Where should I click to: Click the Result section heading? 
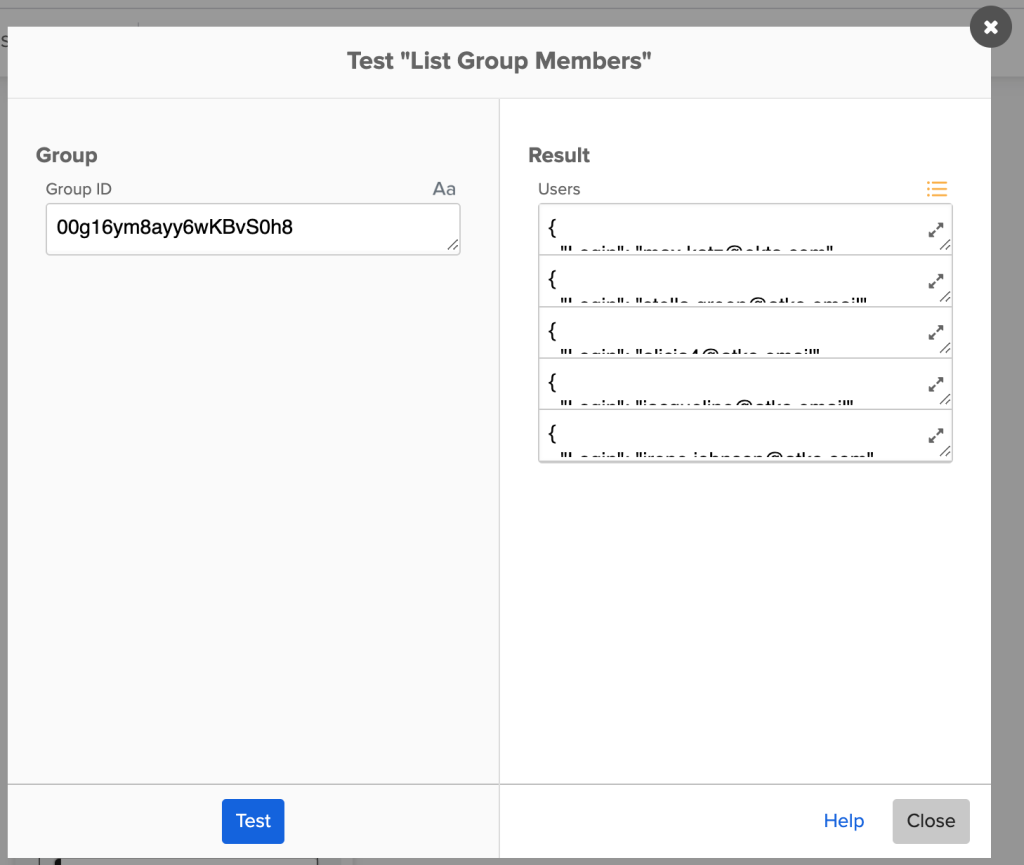tap(558, 155)
